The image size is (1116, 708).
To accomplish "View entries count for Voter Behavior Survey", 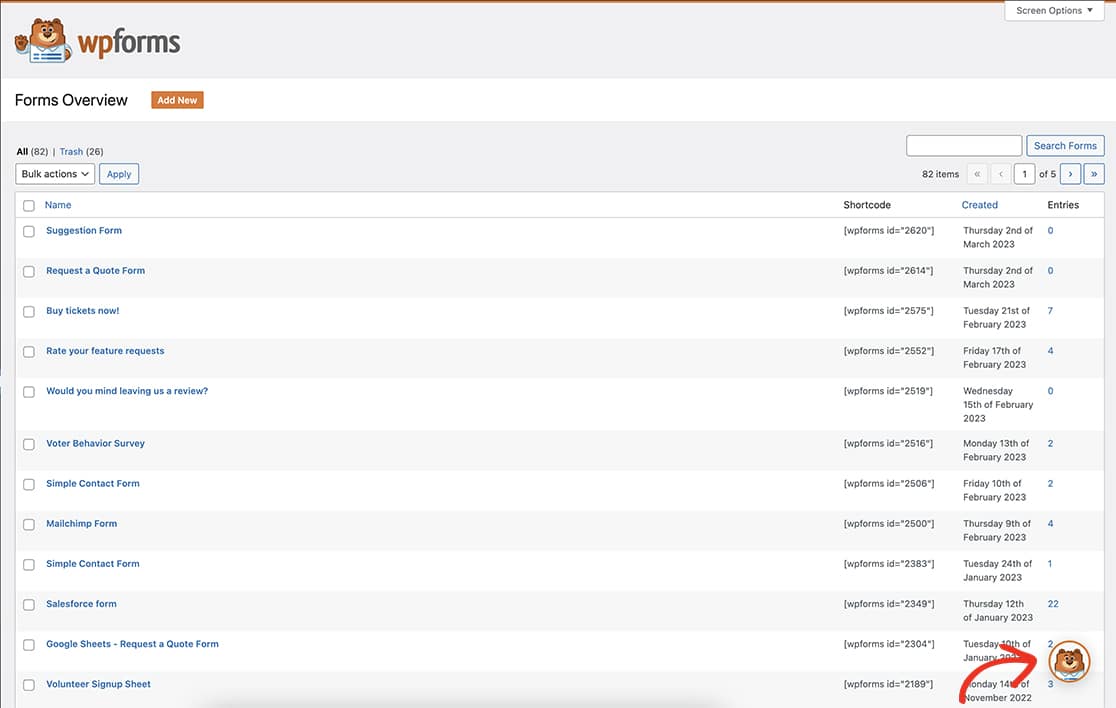I will (1051, 443).
